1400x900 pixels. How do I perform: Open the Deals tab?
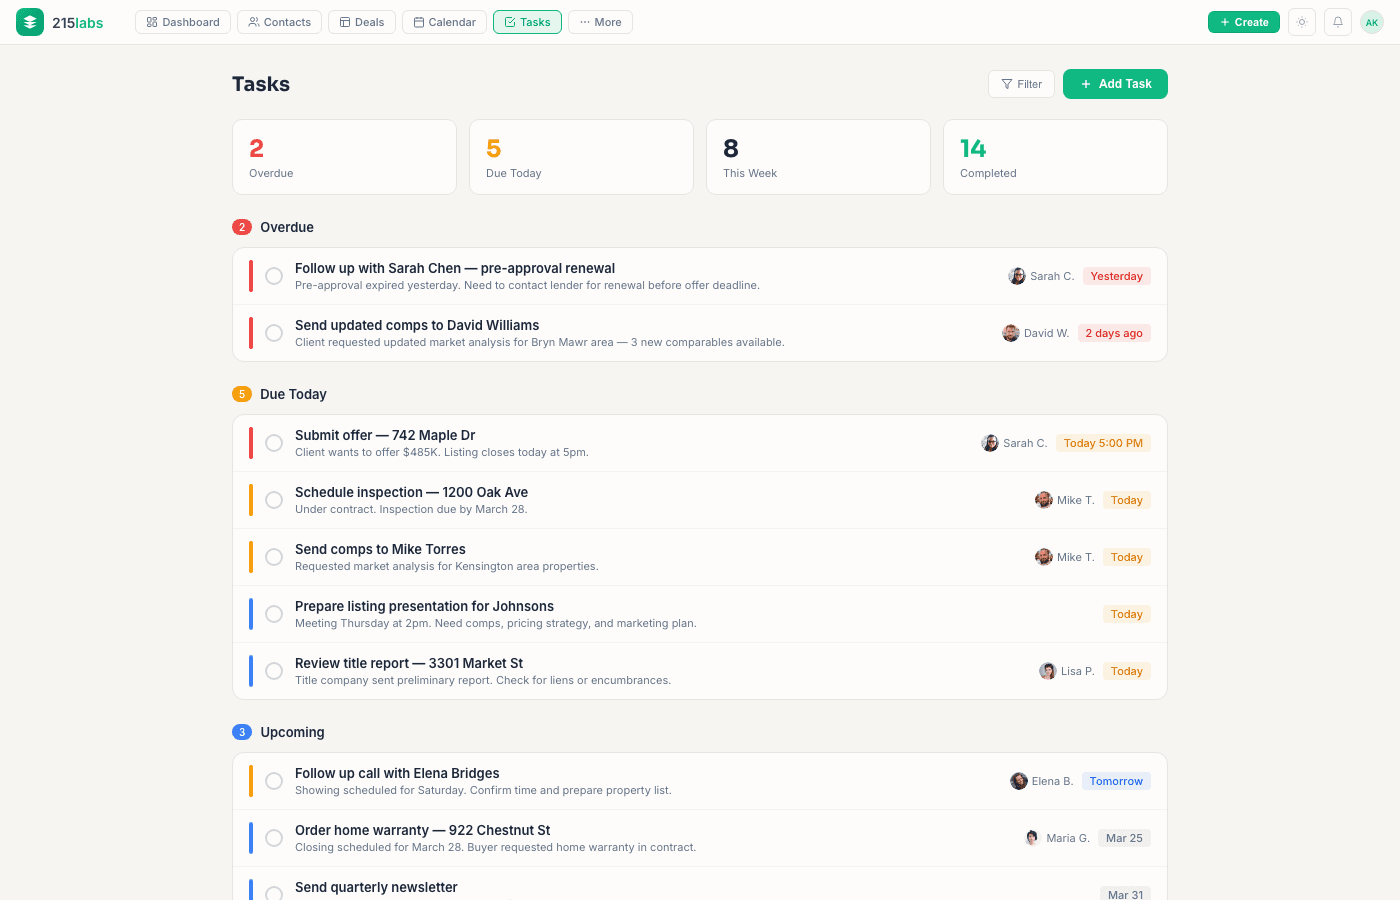(x=362, y=21)
